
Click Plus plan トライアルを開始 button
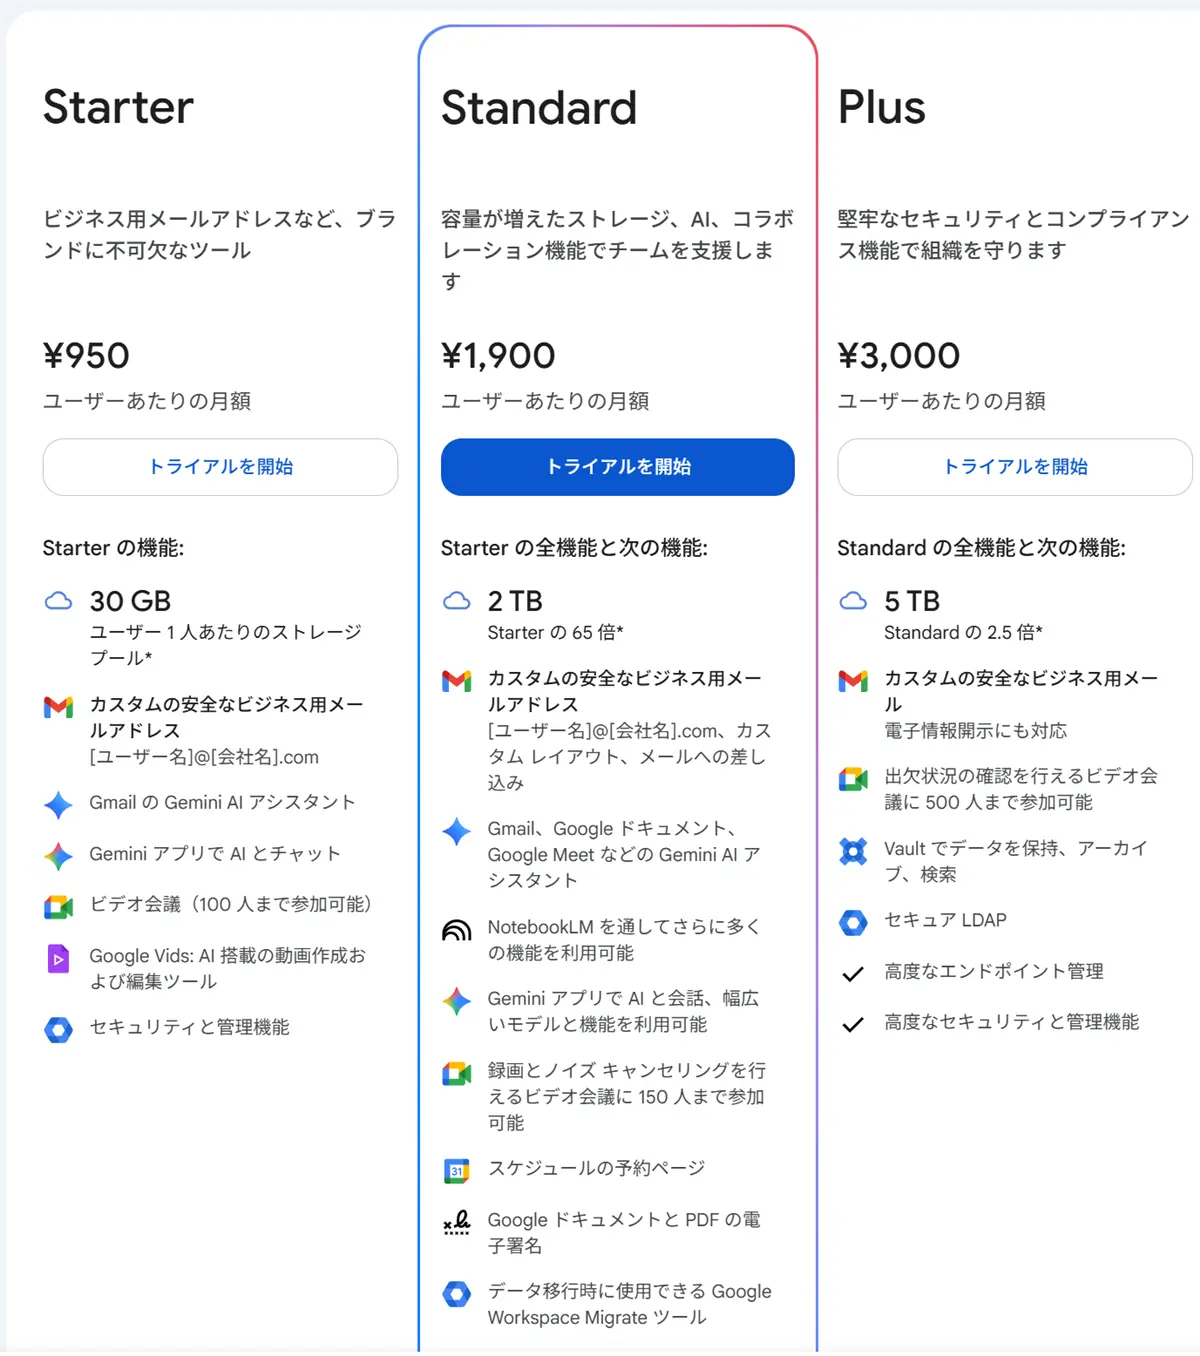click(1014, 467)
